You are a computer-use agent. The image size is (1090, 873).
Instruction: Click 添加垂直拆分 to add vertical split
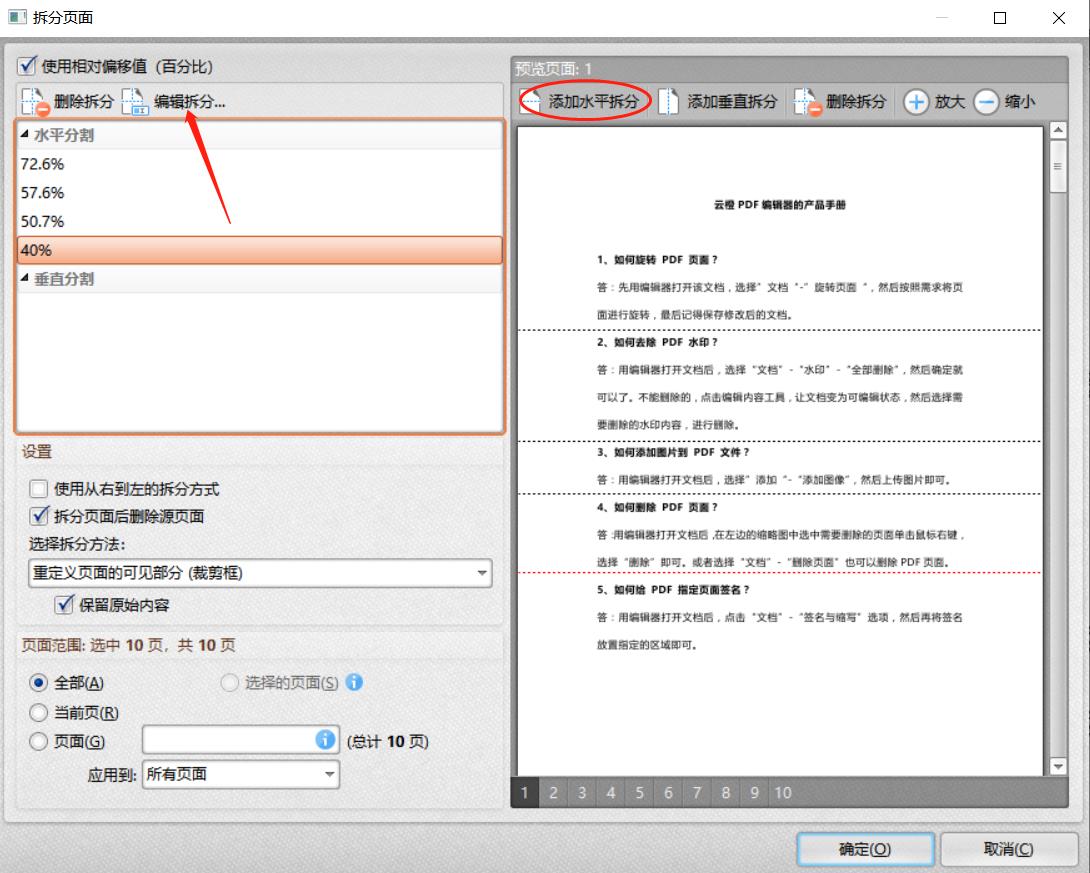click(718, 101)
